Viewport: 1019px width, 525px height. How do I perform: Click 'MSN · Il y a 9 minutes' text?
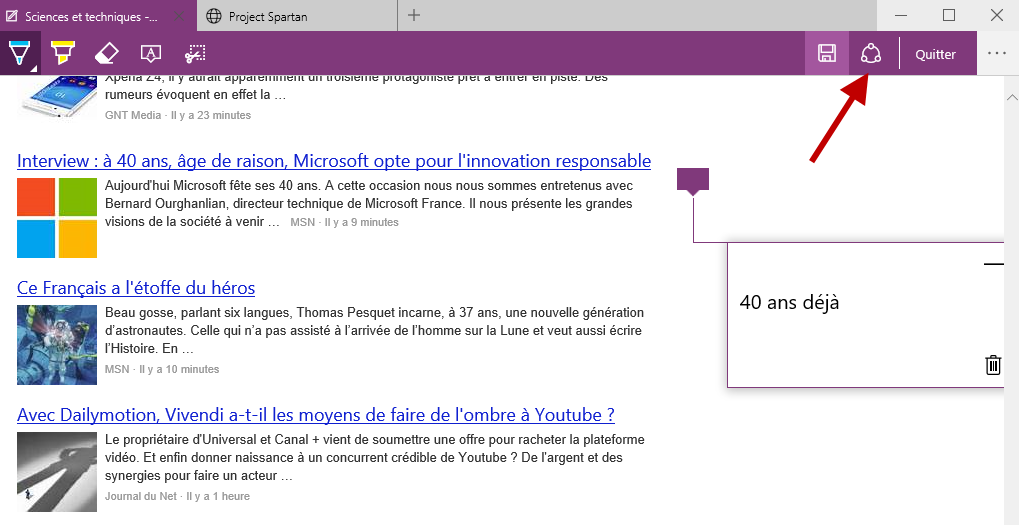[x=344, y=222]
